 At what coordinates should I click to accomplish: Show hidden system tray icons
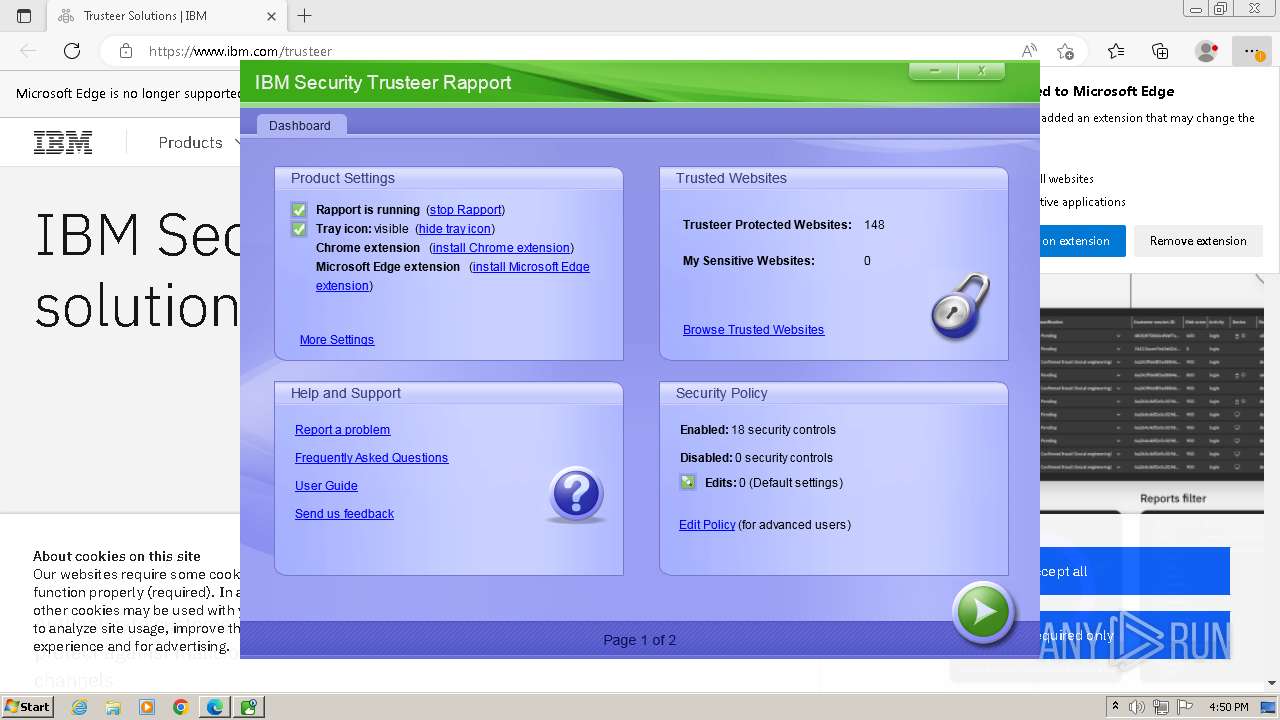[x=1115, y=707]
